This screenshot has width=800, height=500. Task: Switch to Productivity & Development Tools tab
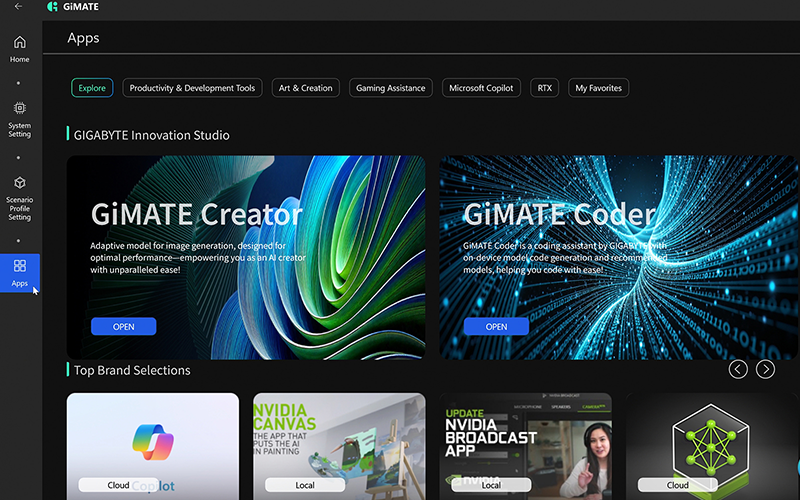pyautogui.click(x=192, y=88)
